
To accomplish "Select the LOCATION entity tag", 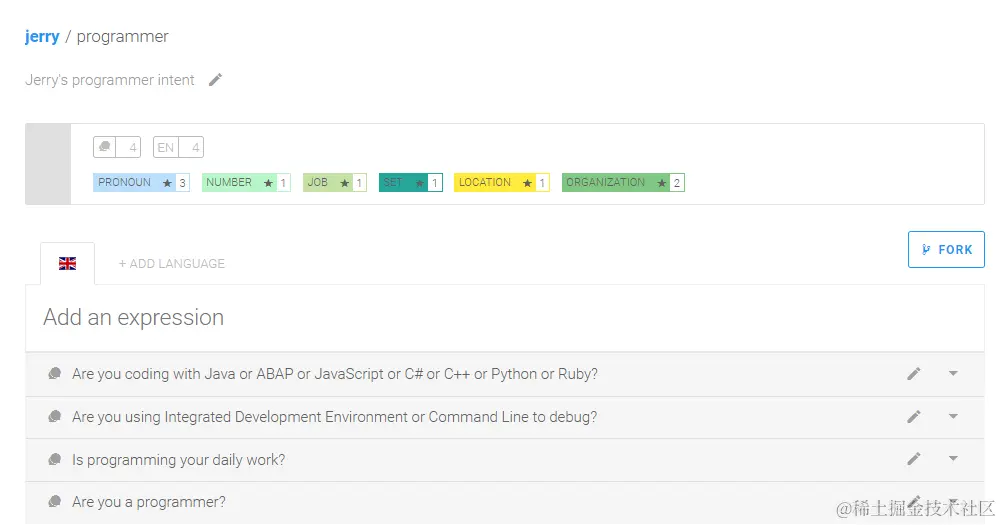I will pyautogui.click(x=502, y=183).
